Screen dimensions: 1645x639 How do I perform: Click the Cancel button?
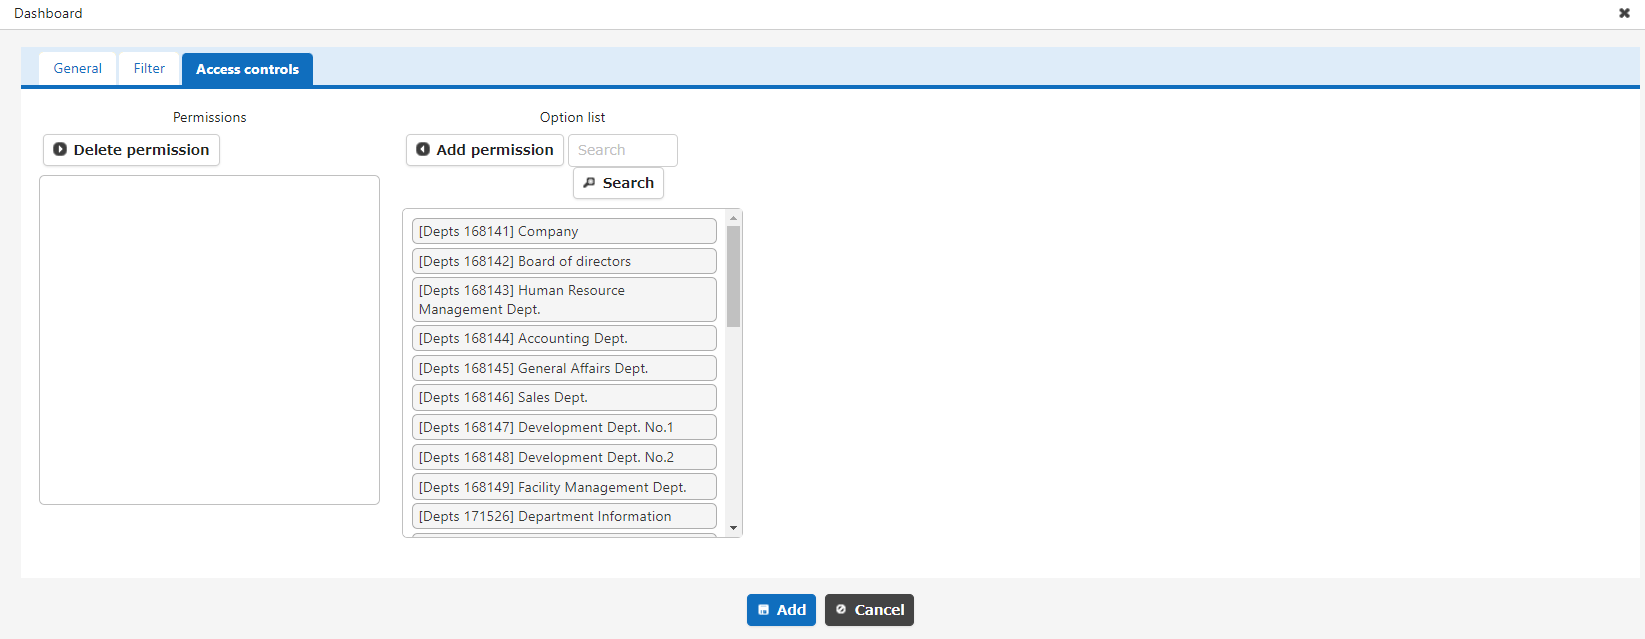pos(869,610)
